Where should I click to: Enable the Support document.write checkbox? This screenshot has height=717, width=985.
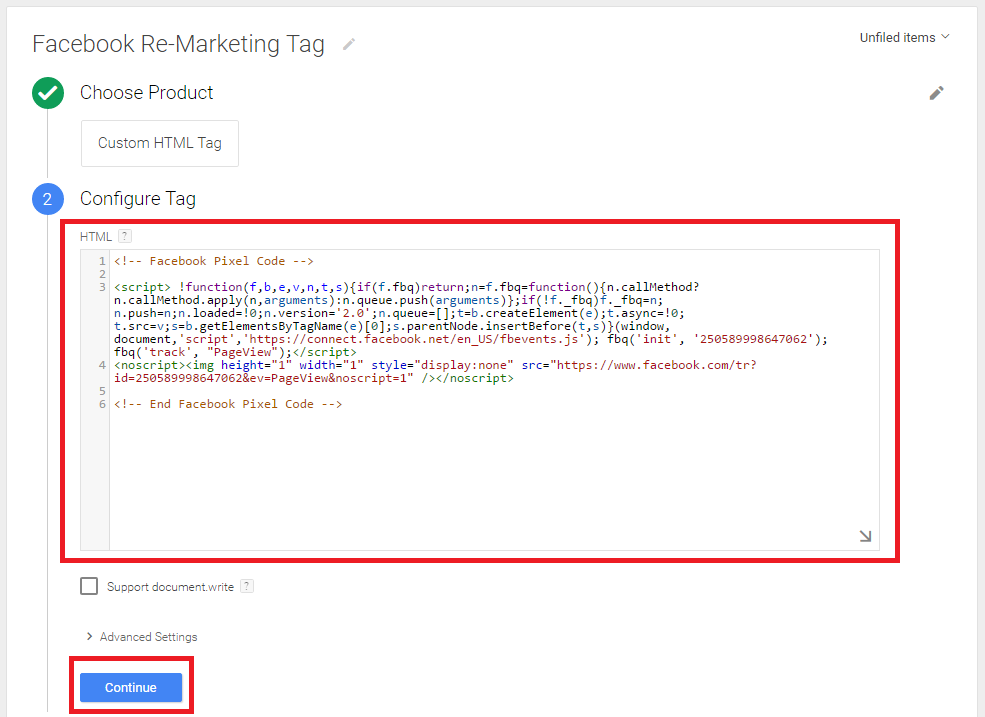(89, 586)
